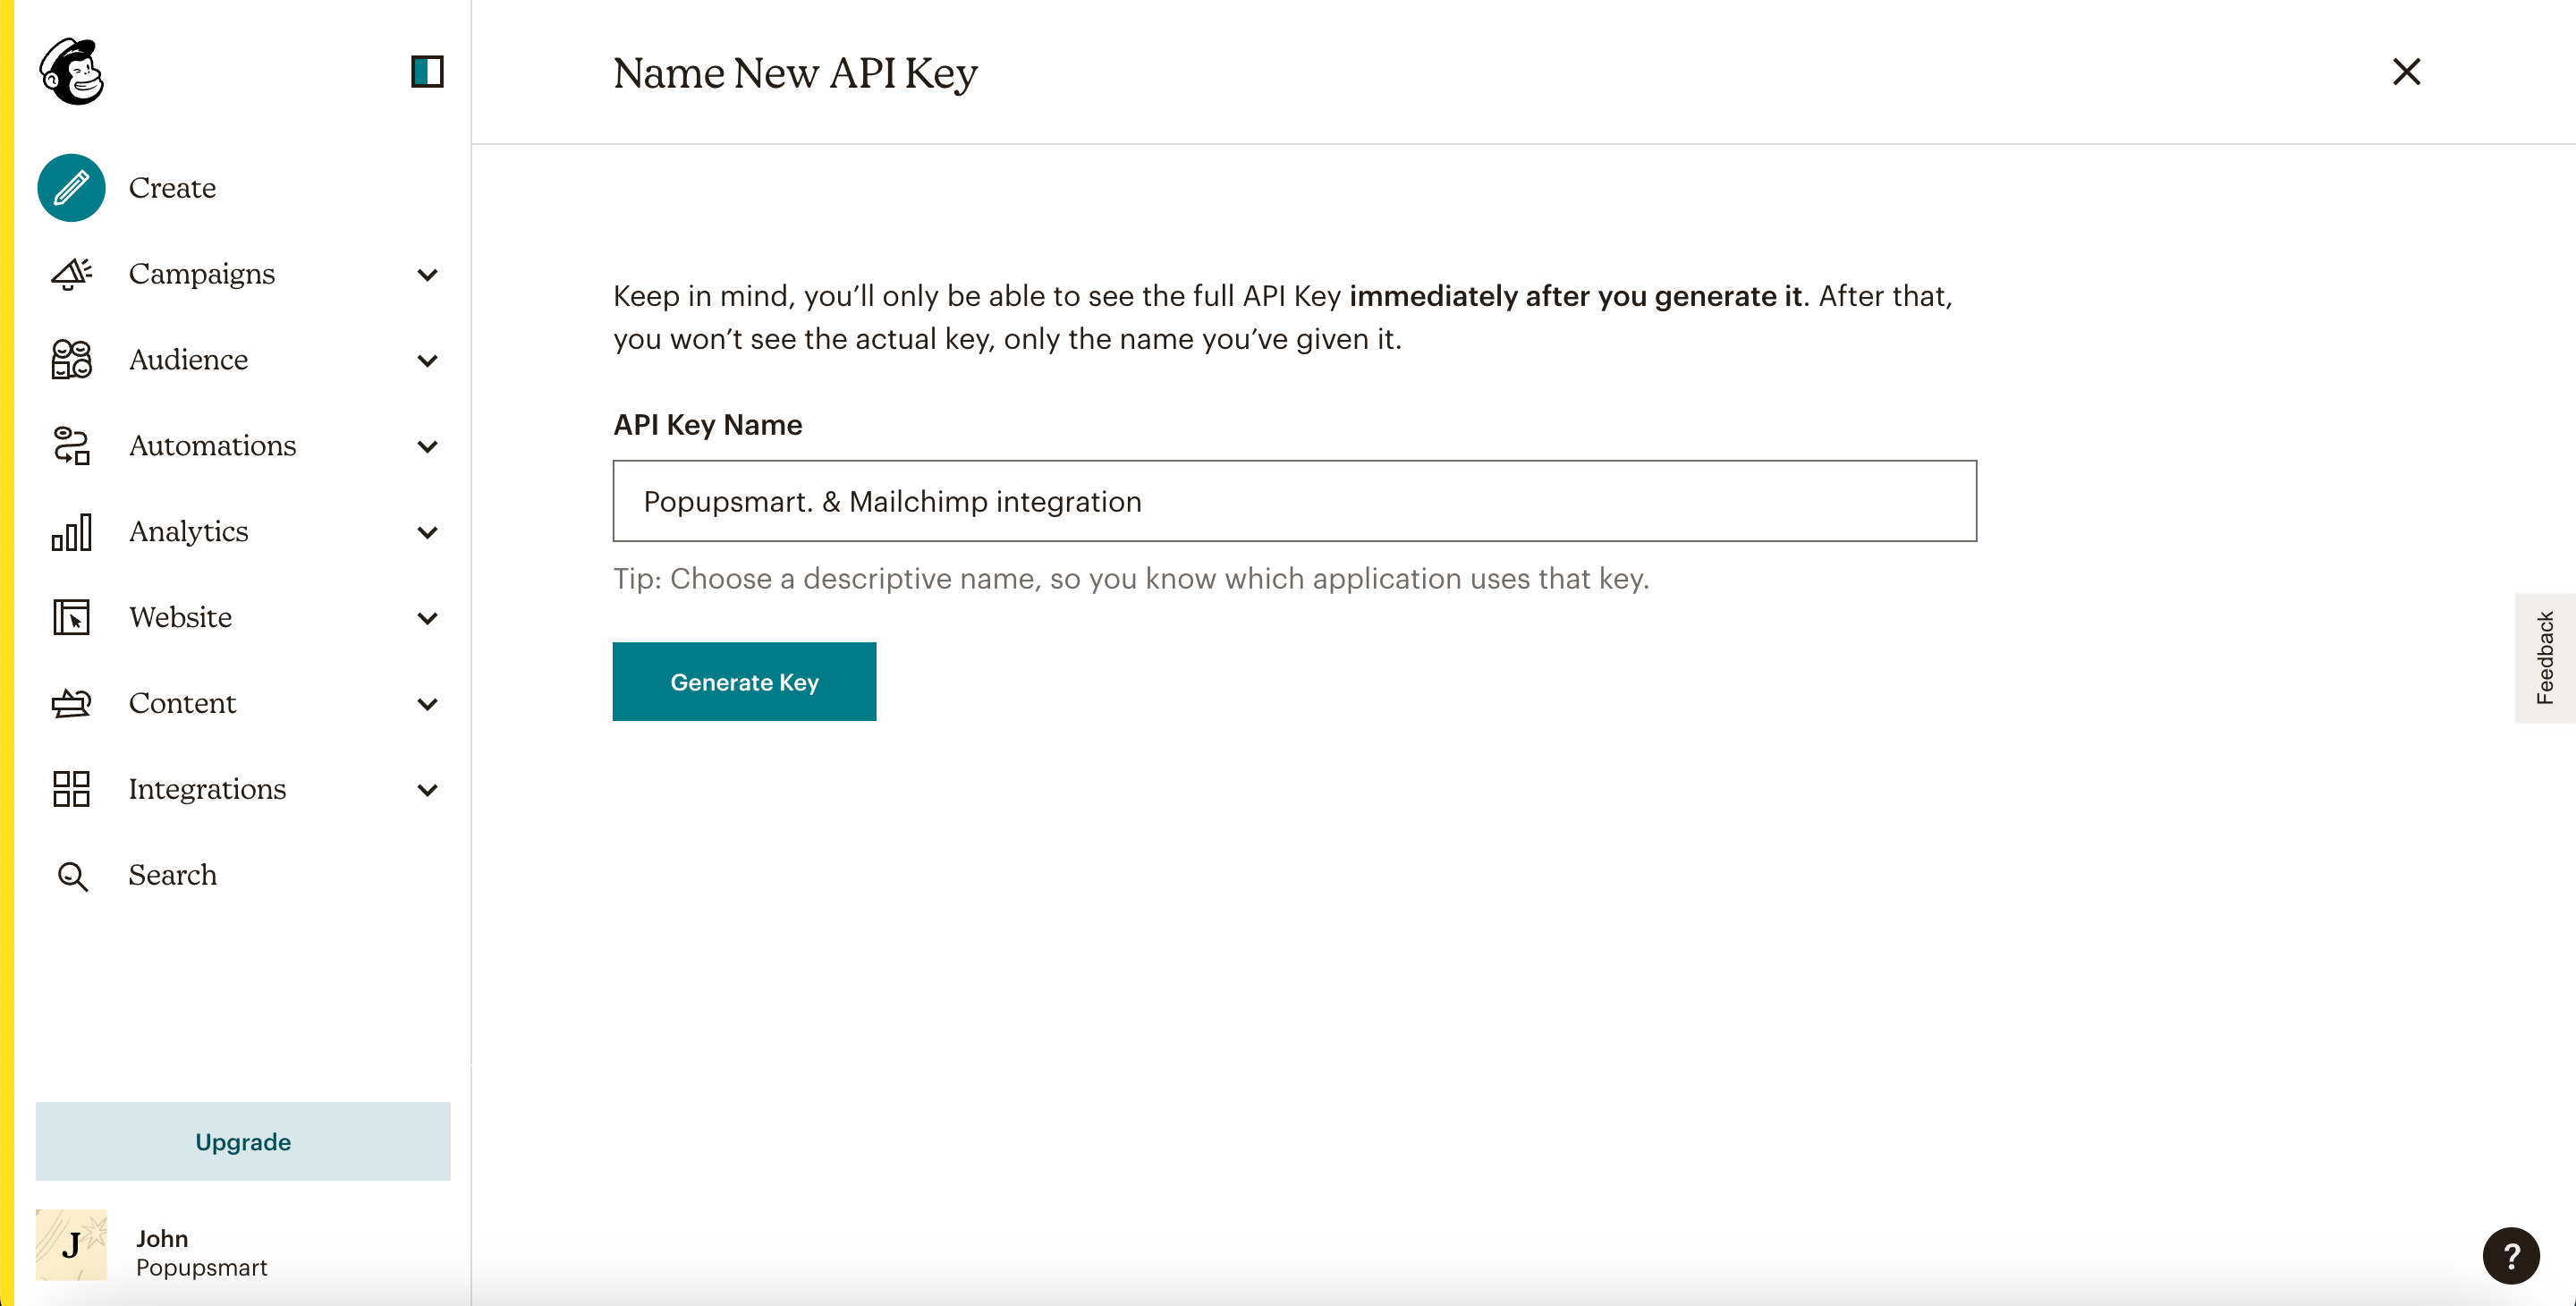2576x1306 pixels.
Task: Select the Search menu item
Action: coord(174,875)
